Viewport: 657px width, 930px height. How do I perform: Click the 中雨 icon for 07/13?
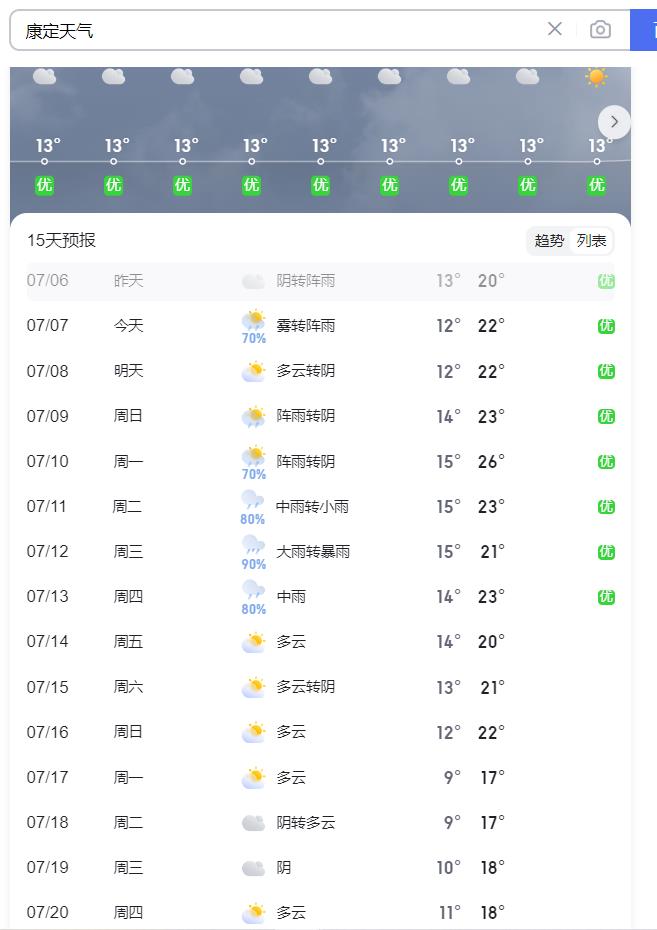253,590
